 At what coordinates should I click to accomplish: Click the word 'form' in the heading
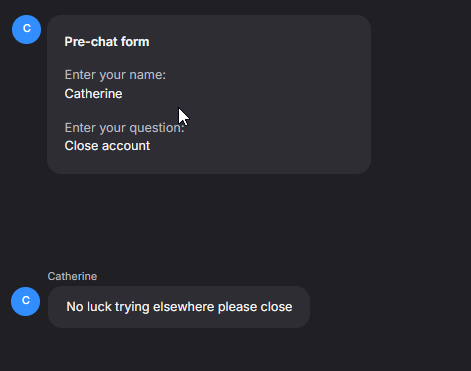coord(135,42)
